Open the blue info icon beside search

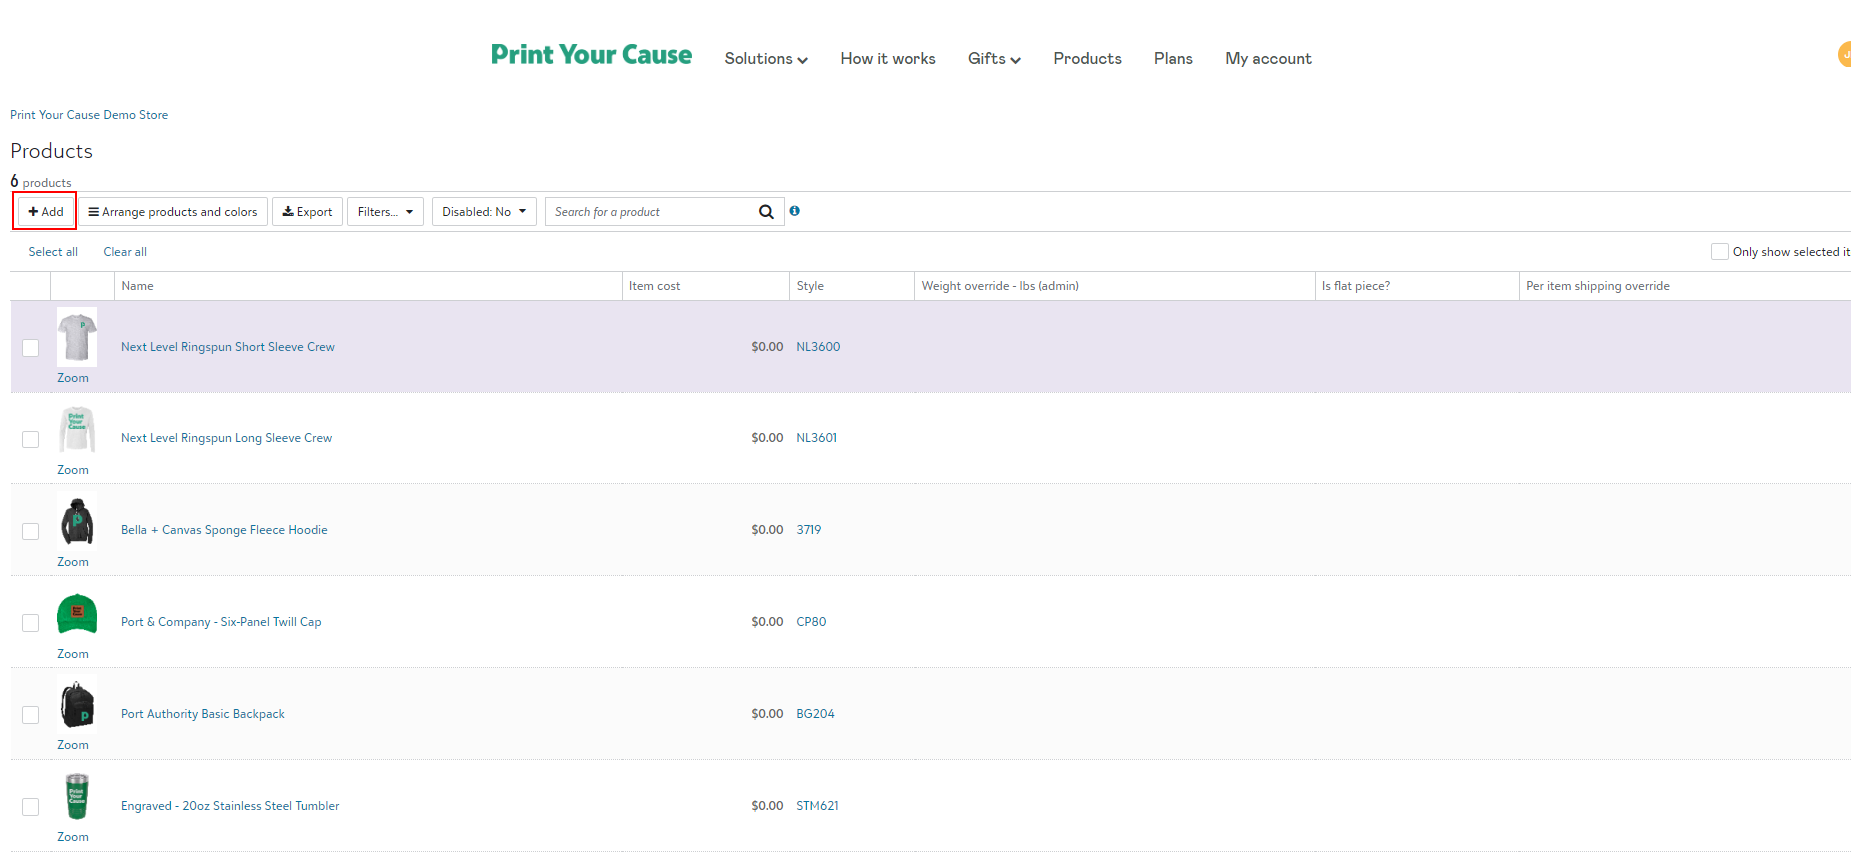[794, 211]
